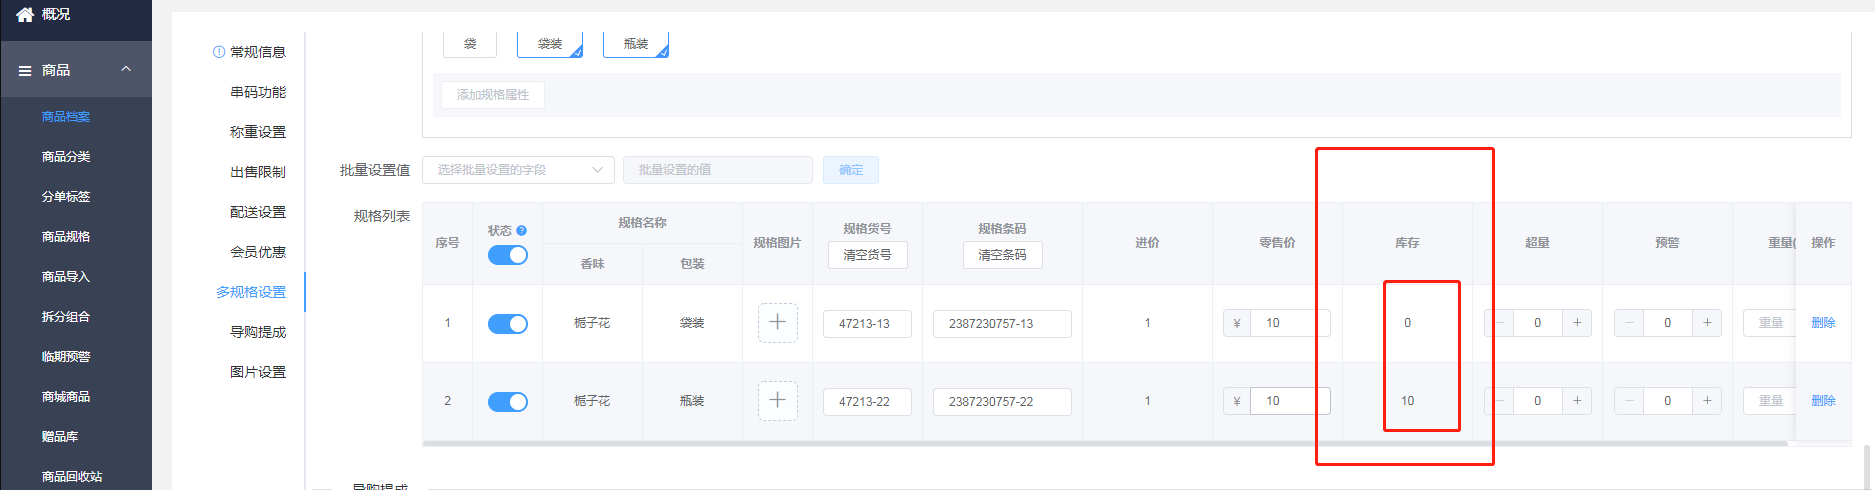Open 商品回收站 in sidebar

pyautogui.click(x=72, y=477)
